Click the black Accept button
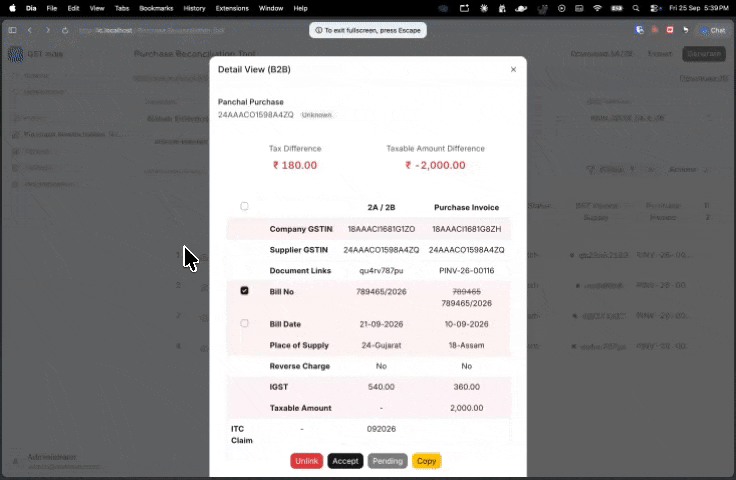The height and width of the screenshot is (480, 736). [345, 461]
